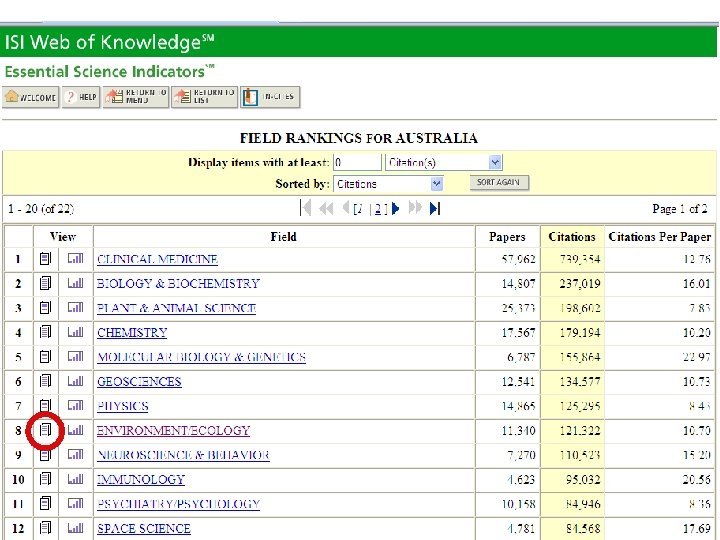
Task: Click the 'Page 1 of 2' text
Action: (680, 209)
